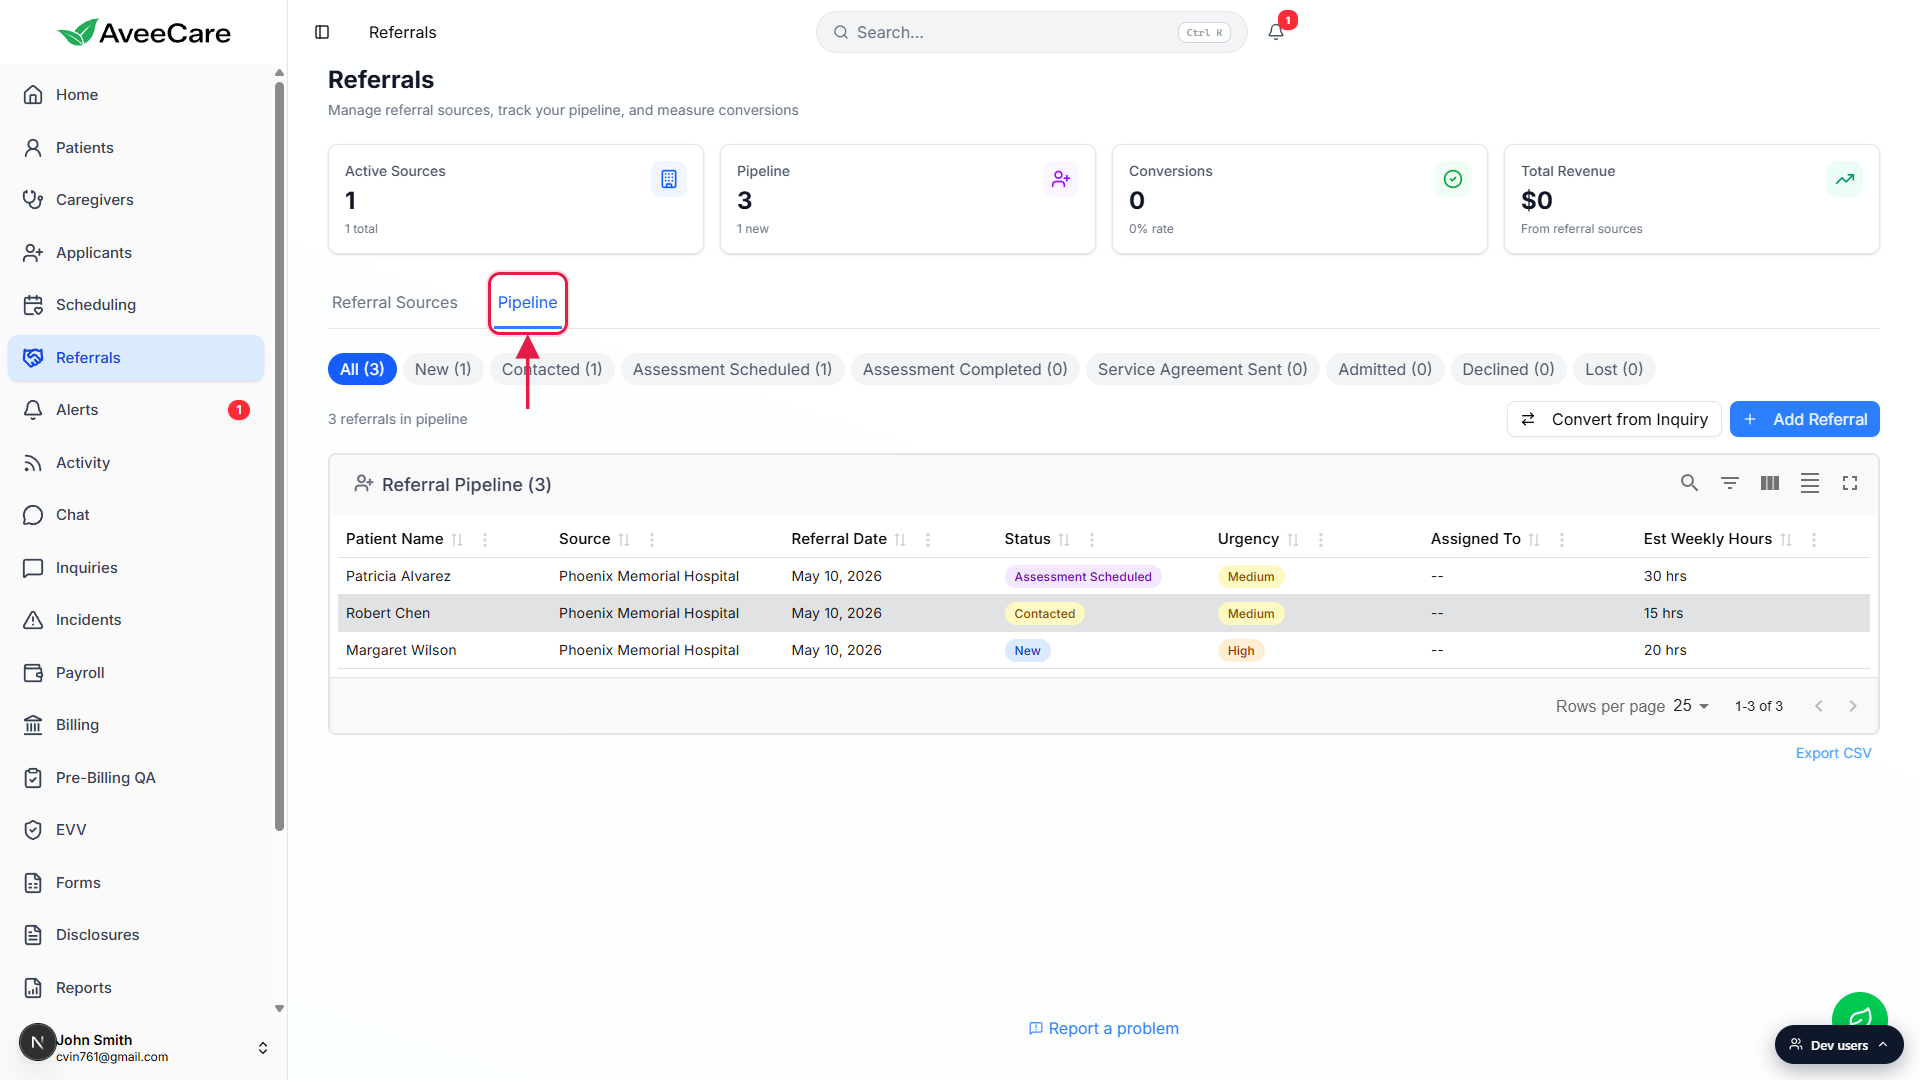Click Report a problem link
The image size is (1920, 1080).
[x=1104, y=1028]
